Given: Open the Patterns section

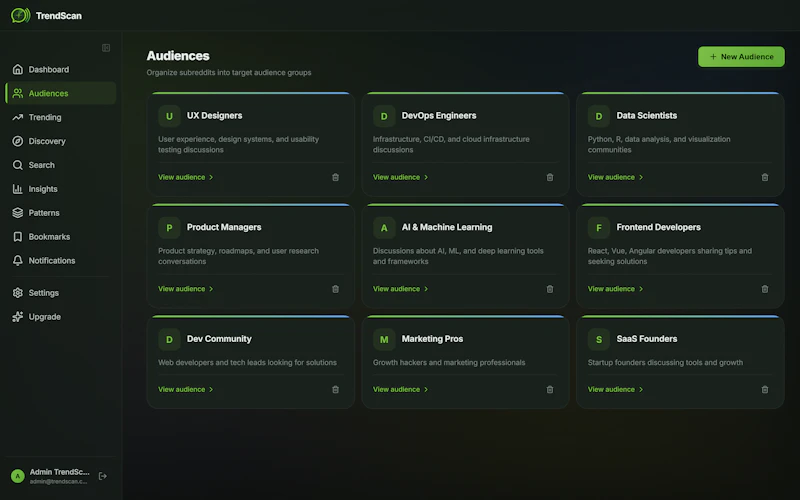Looking at the screenshot, I should (61, 213).
